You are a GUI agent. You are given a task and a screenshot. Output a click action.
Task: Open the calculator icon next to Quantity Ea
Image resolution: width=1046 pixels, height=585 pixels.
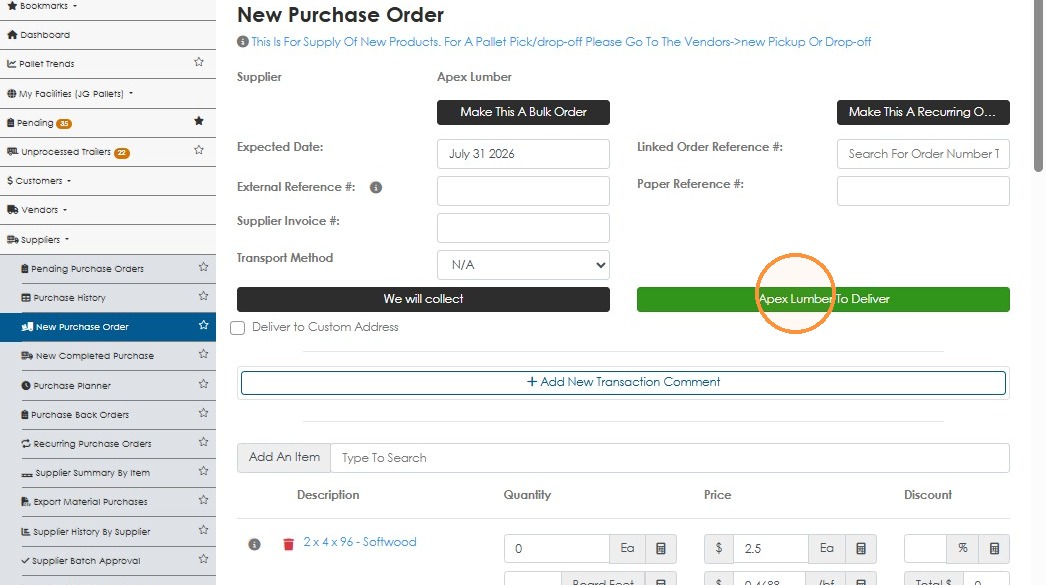coord(660,548)
